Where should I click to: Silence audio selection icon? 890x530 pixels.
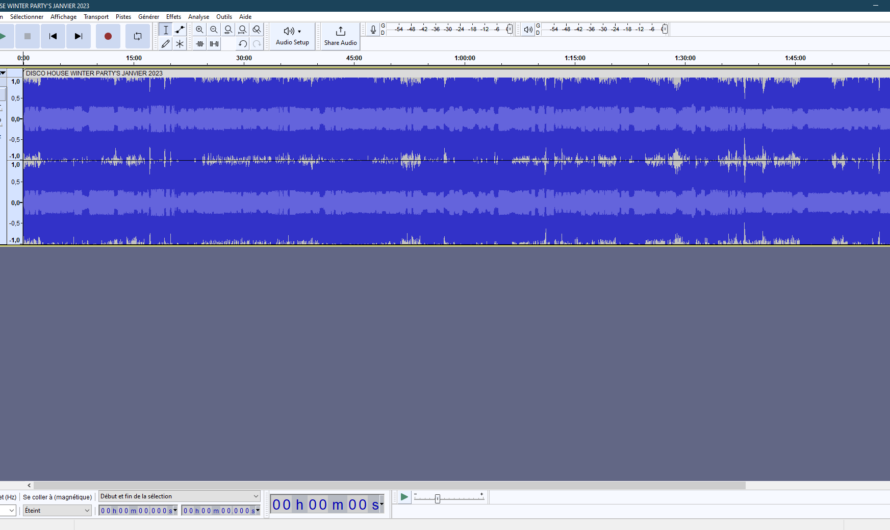point(214,44)
